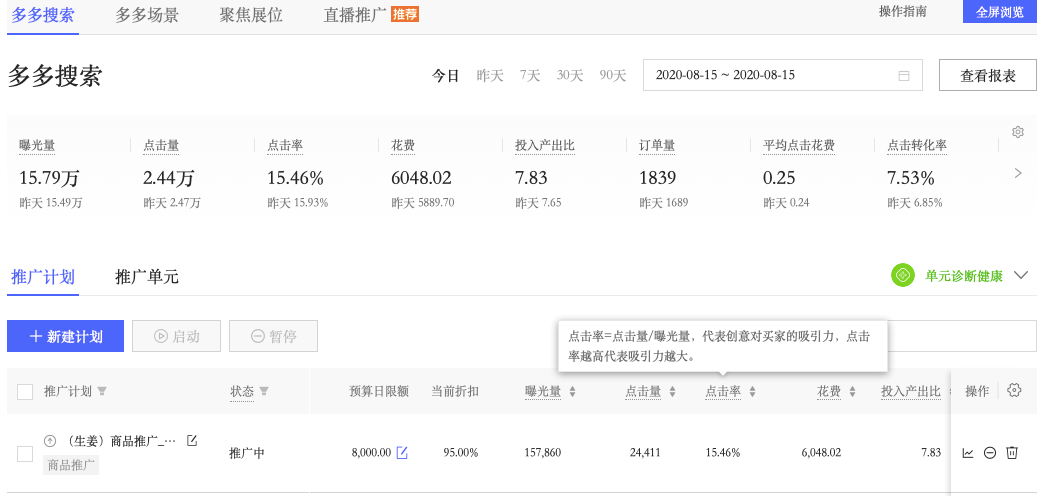The width and height of the screenshot is (1060, 496).
Task: Click 当前折扣 column header
Action: pos(455,391)
